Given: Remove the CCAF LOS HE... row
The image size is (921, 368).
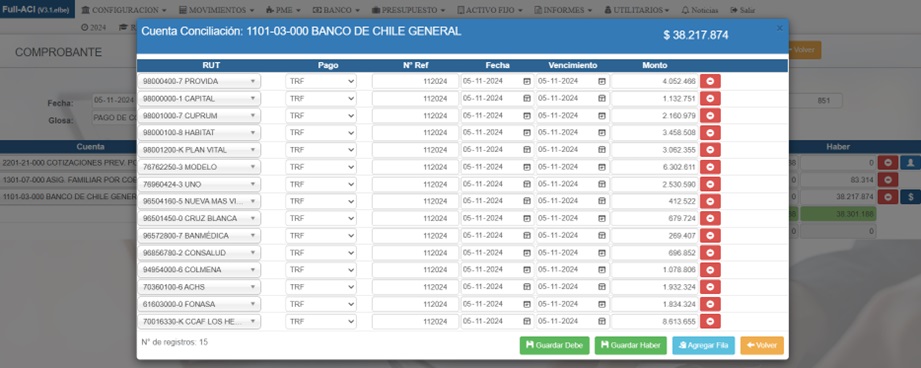Looking at the screenshot, I should pos(710,322).
